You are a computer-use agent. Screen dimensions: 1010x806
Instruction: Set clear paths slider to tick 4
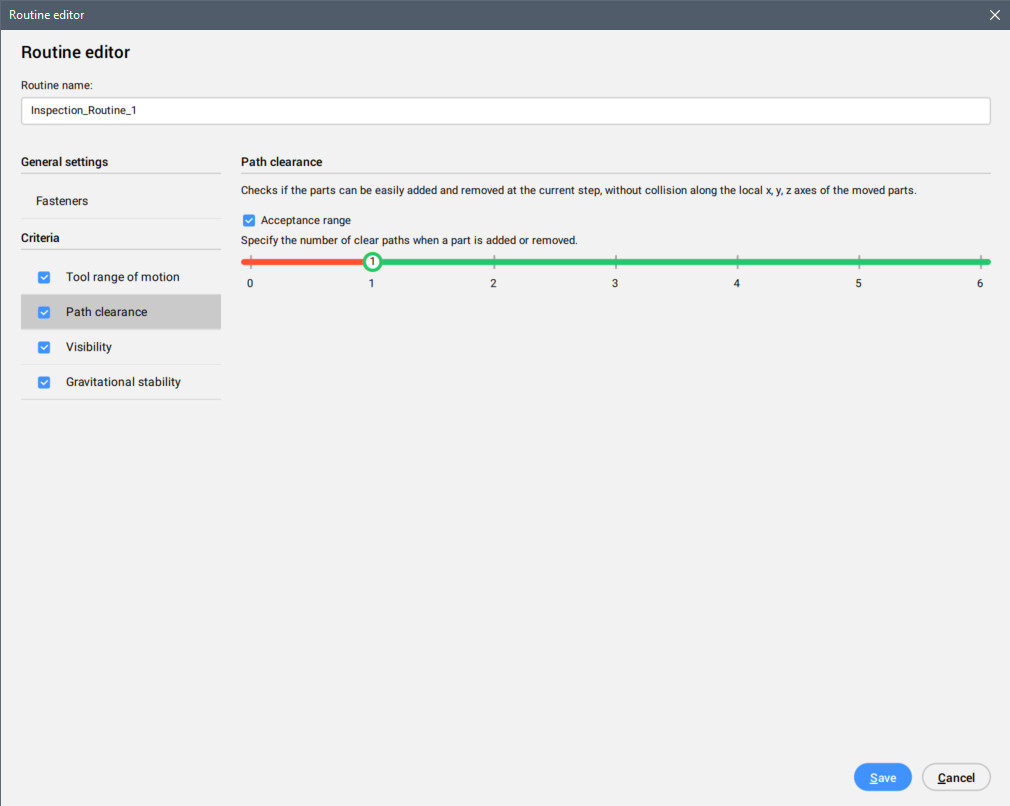click(x=737, y=262)
